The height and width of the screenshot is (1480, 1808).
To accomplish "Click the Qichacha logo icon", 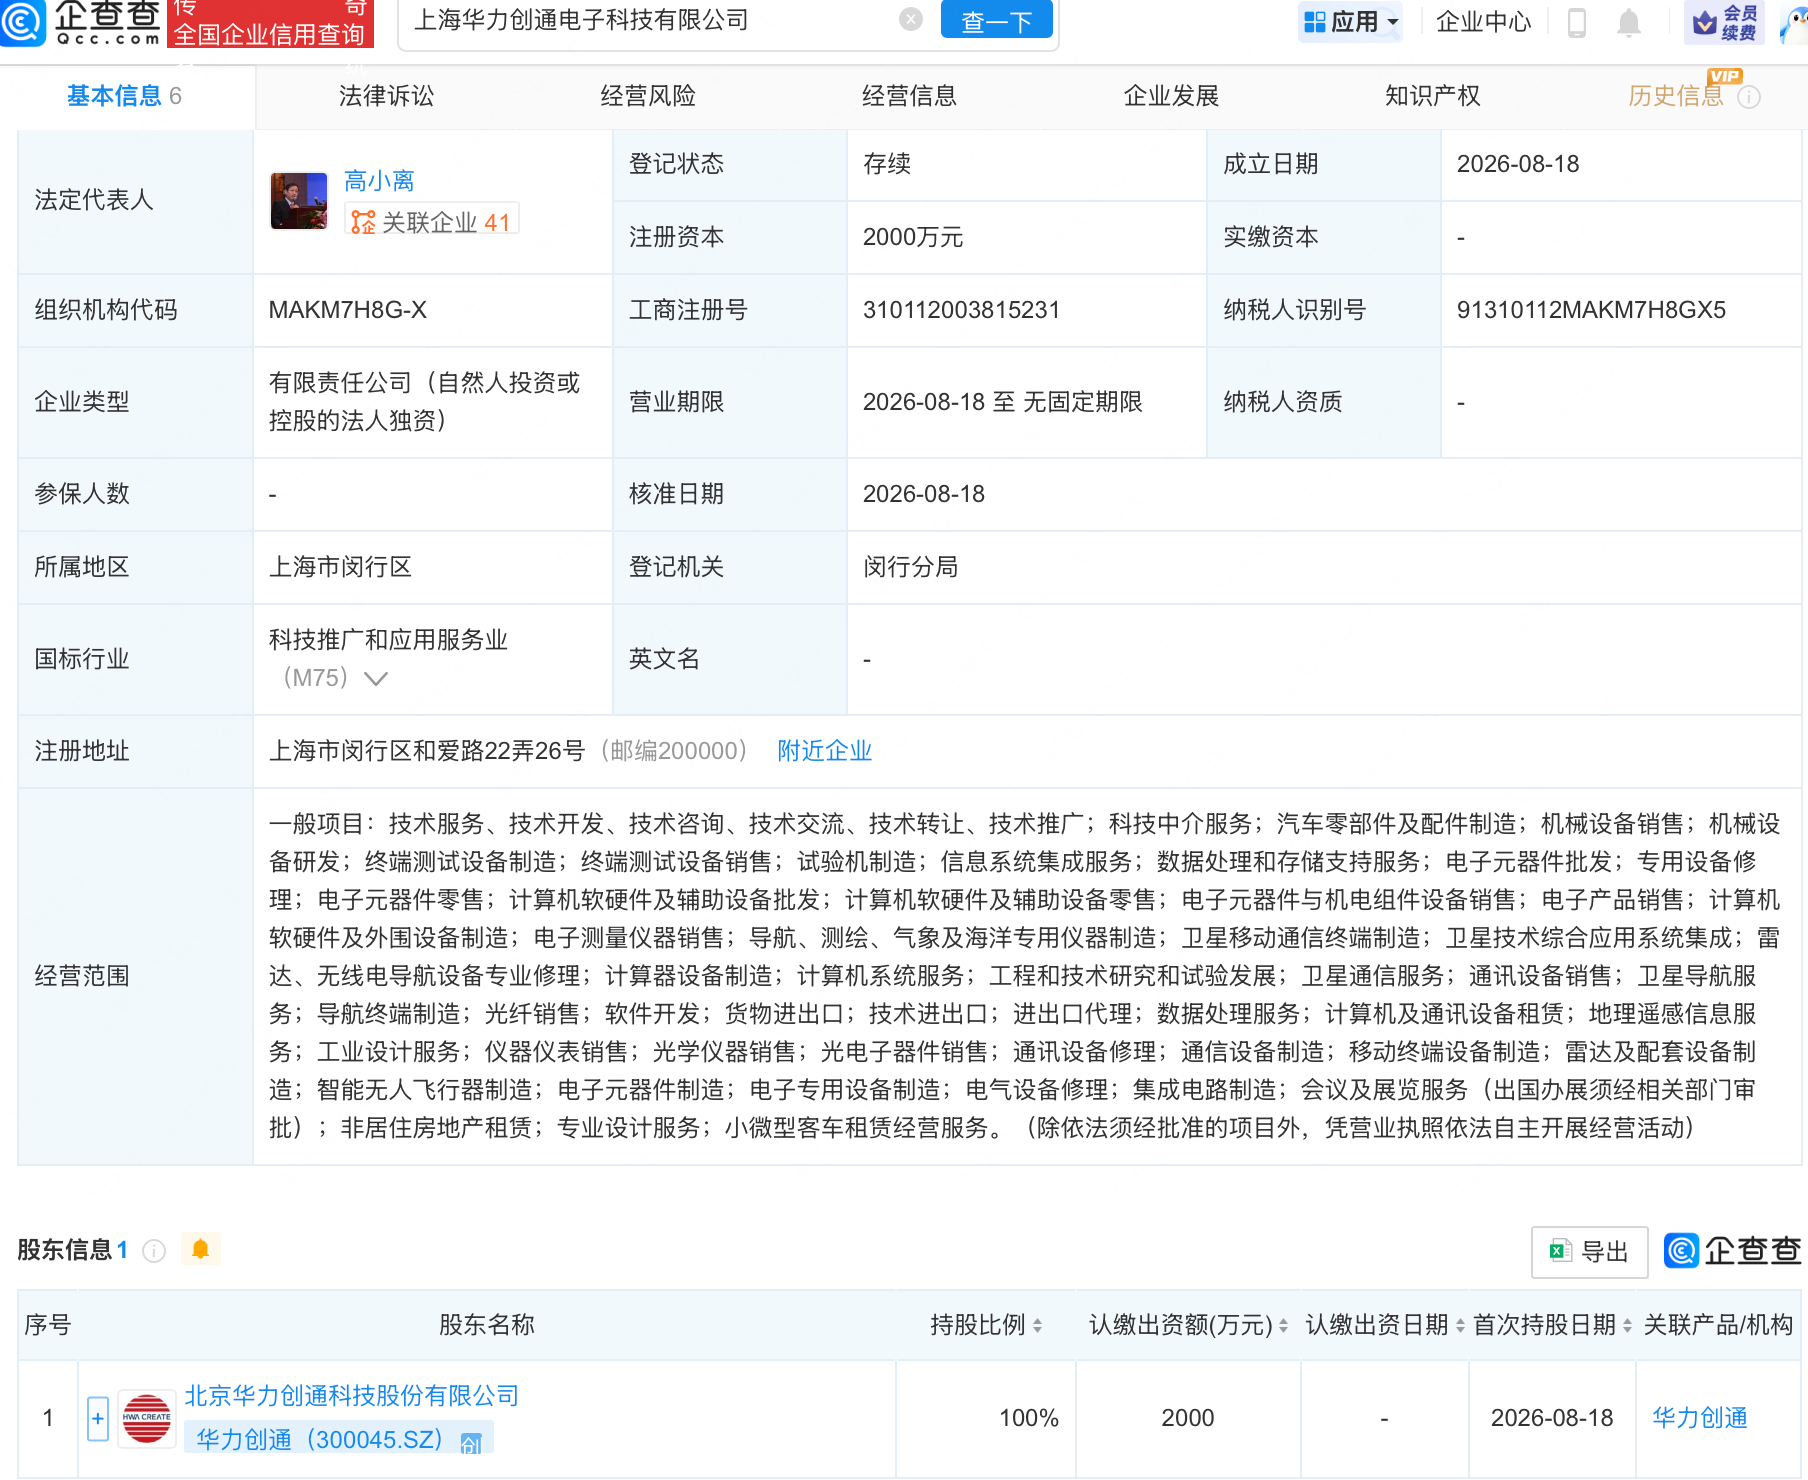I will pyautogui.click(x=22, y=22).
